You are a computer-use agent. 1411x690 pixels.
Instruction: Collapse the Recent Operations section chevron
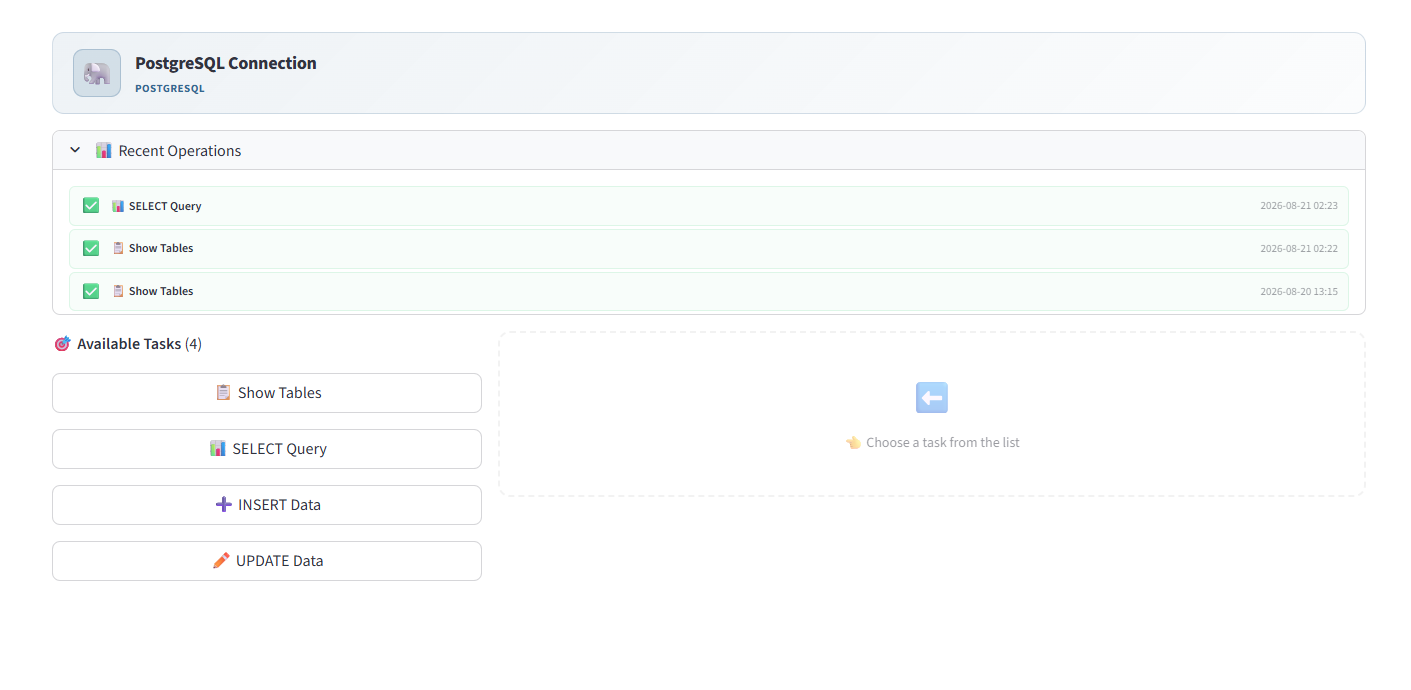75,150
